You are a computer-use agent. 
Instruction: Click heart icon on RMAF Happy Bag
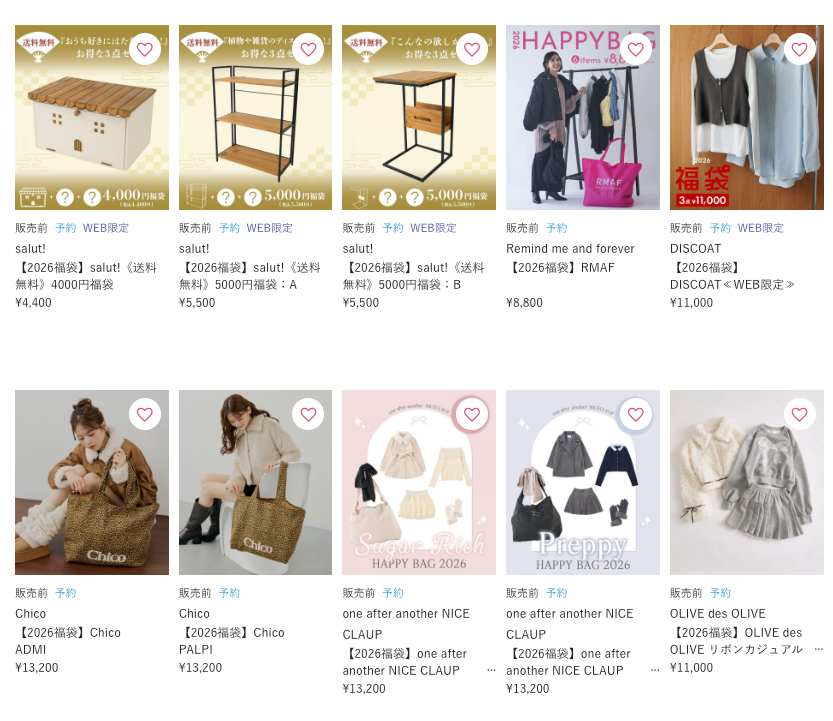tap(635, 49)
